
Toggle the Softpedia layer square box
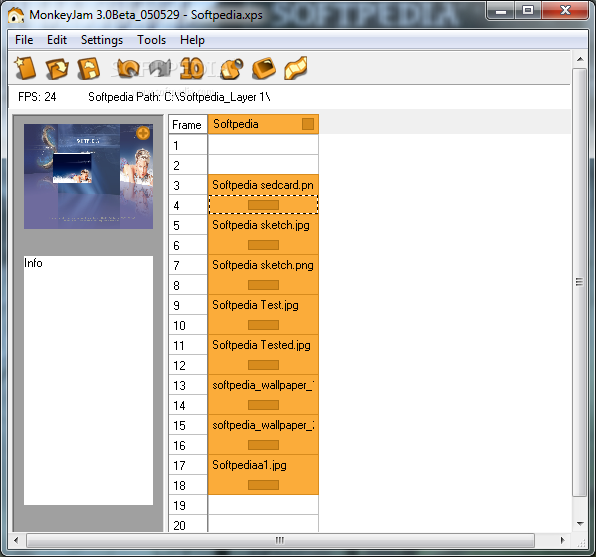point(308,124)
